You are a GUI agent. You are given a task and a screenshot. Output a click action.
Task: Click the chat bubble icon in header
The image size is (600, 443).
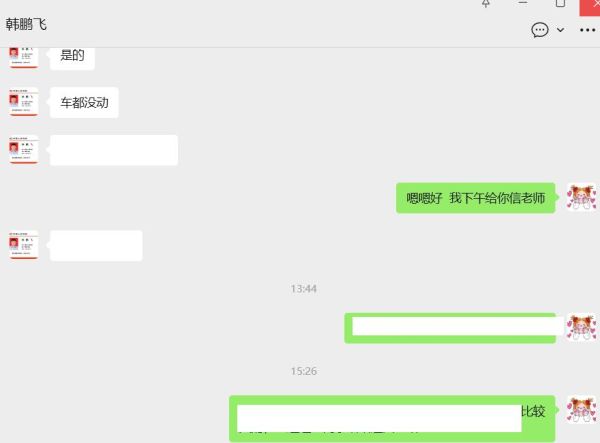[x=540, y=30]
